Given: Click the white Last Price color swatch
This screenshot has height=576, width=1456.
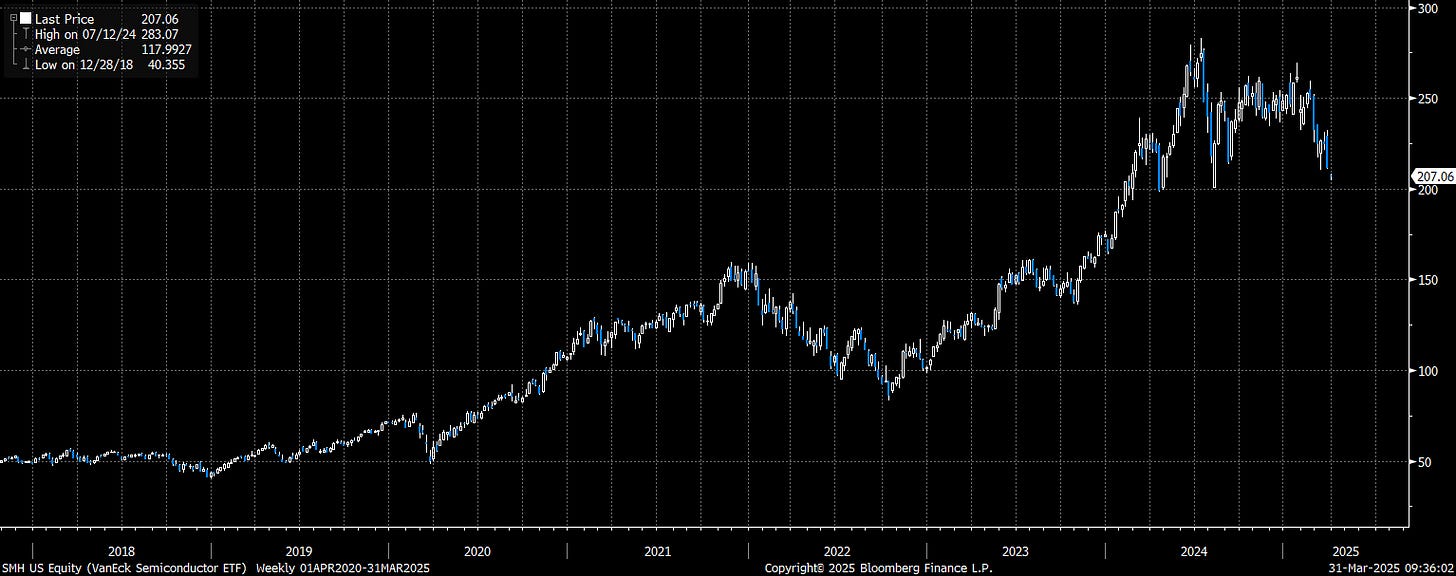Looking at the screenshot, I should [x=26, y=18].
